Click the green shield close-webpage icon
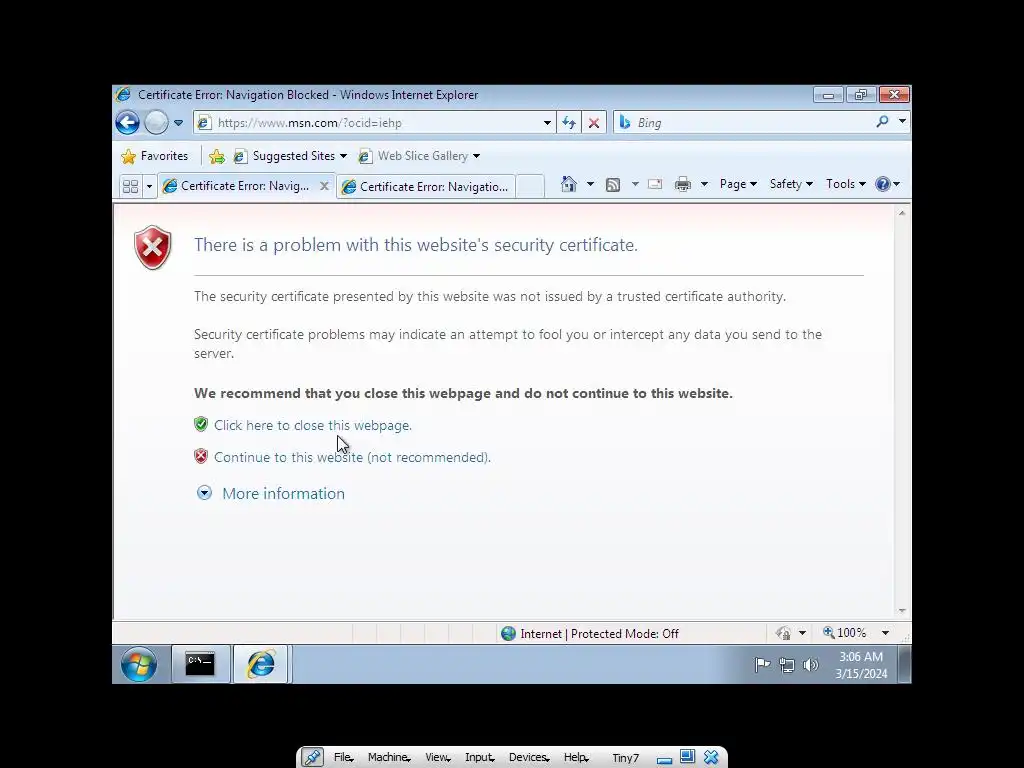 pyautogui.click(x=201, y=424)
